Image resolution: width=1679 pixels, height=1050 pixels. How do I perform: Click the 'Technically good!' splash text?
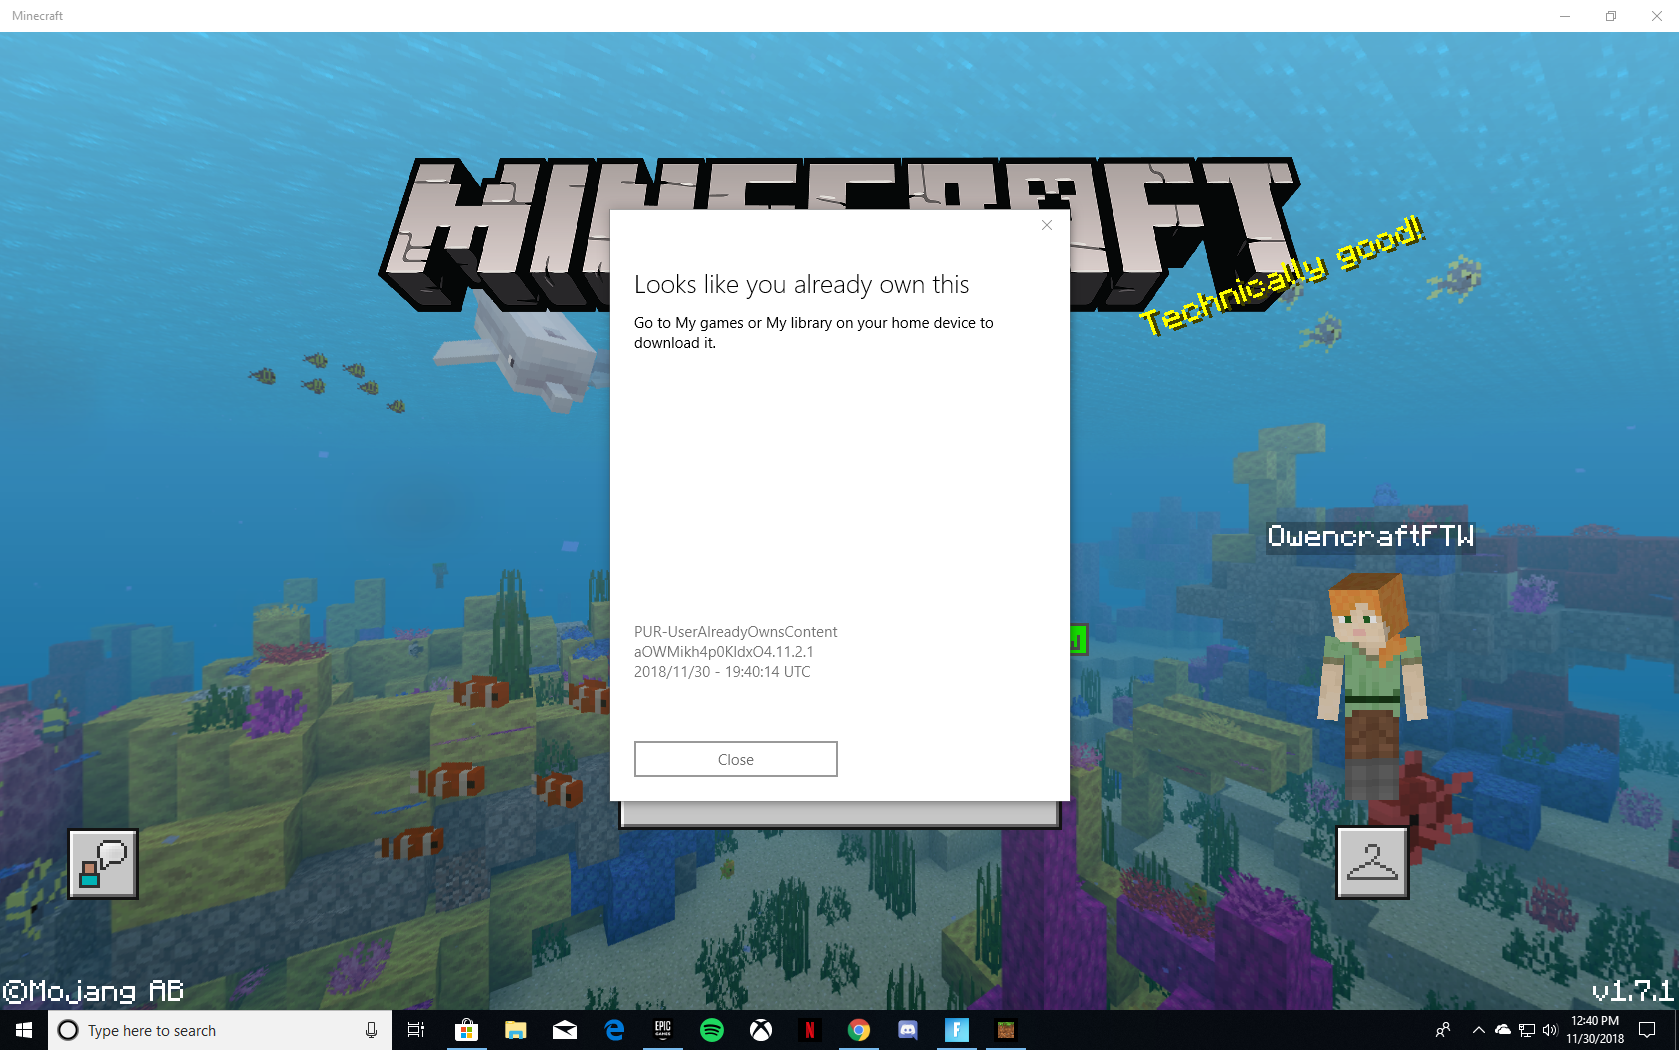(1282, 274)
